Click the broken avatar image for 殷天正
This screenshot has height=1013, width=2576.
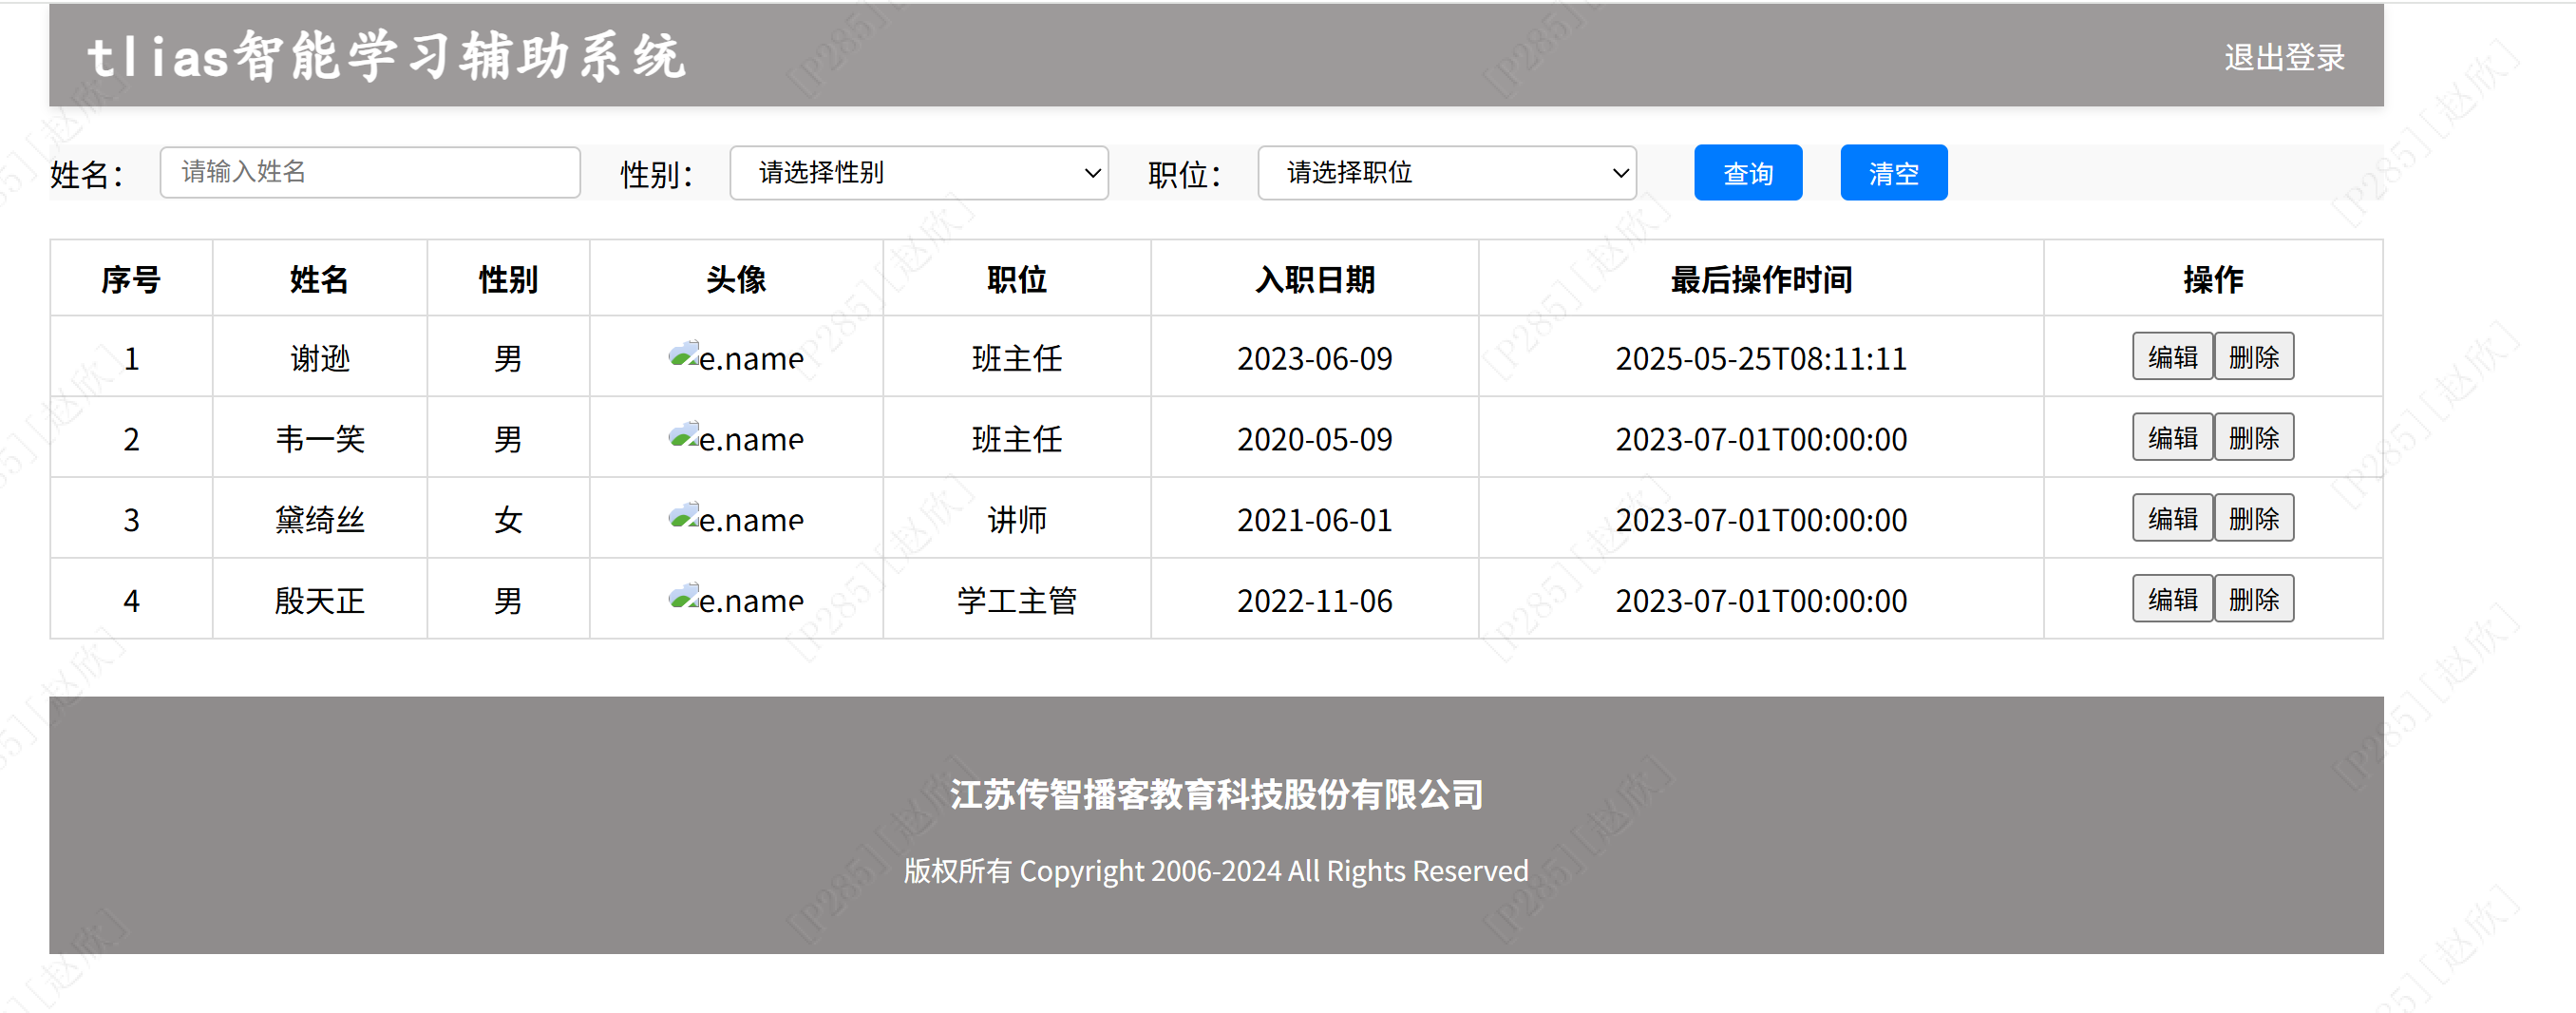736,599
